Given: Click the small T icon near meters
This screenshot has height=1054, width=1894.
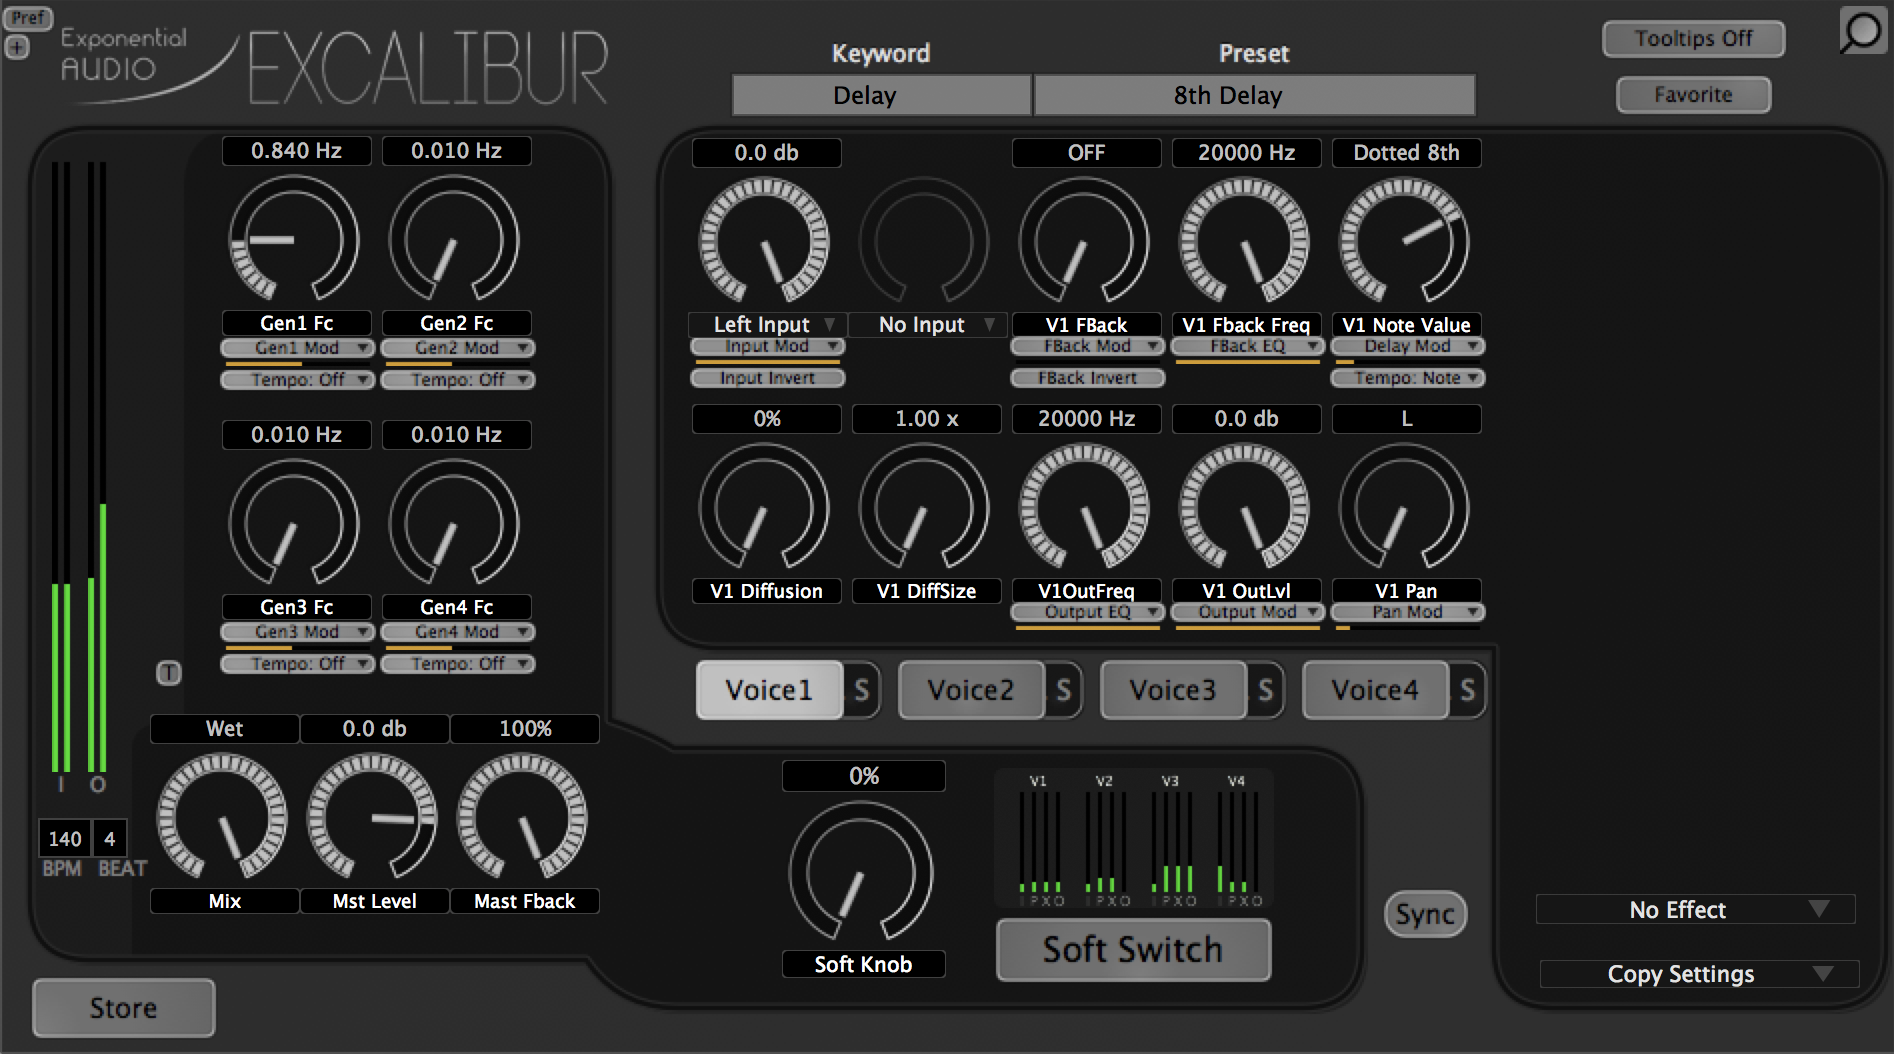Looking at the screenshot, I should (169, 673).
